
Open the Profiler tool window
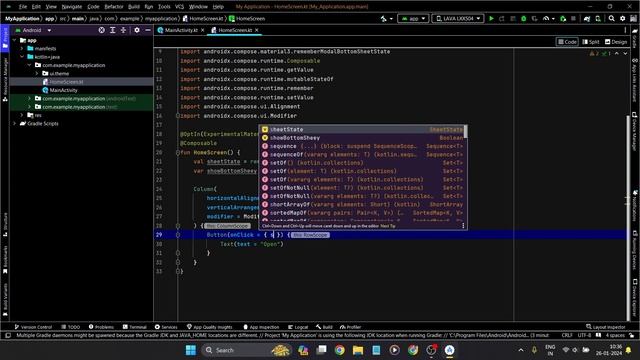coord(350,327)
